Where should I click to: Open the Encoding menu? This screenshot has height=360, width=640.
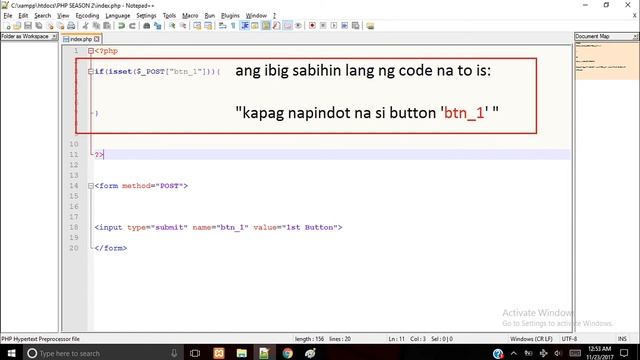(87, 16)
